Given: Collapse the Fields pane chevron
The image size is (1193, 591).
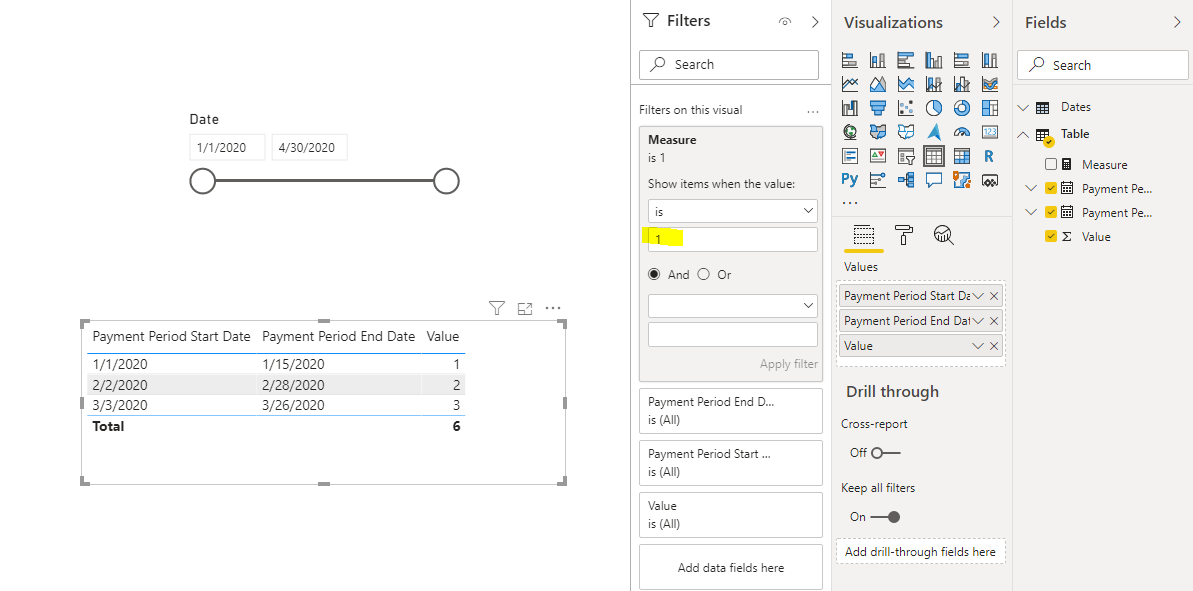Looking at the screenshot, I should pyautogui.click(x=1177, y=23).
